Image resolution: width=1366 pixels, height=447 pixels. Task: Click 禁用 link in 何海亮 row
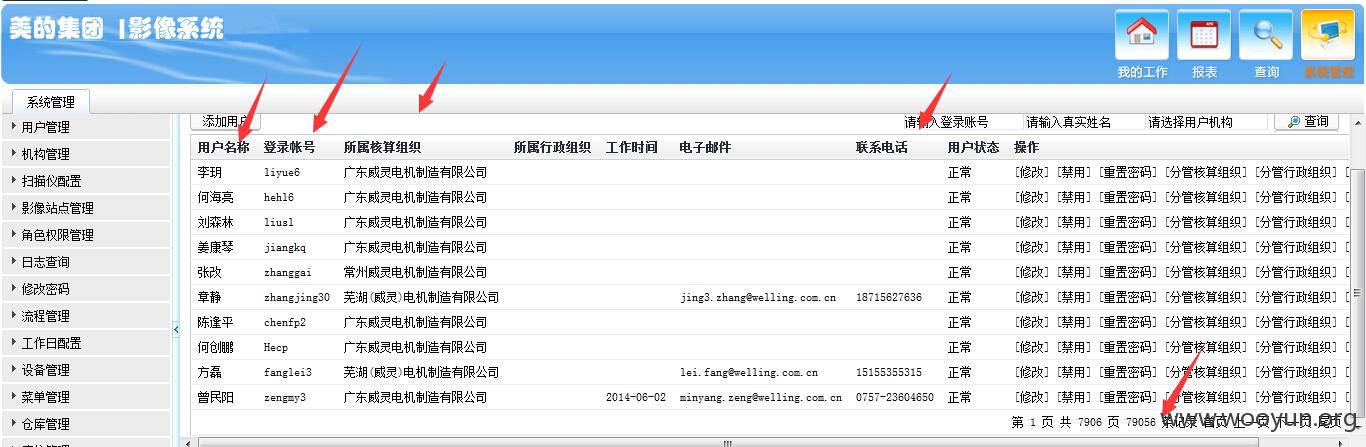point(1075,197)
